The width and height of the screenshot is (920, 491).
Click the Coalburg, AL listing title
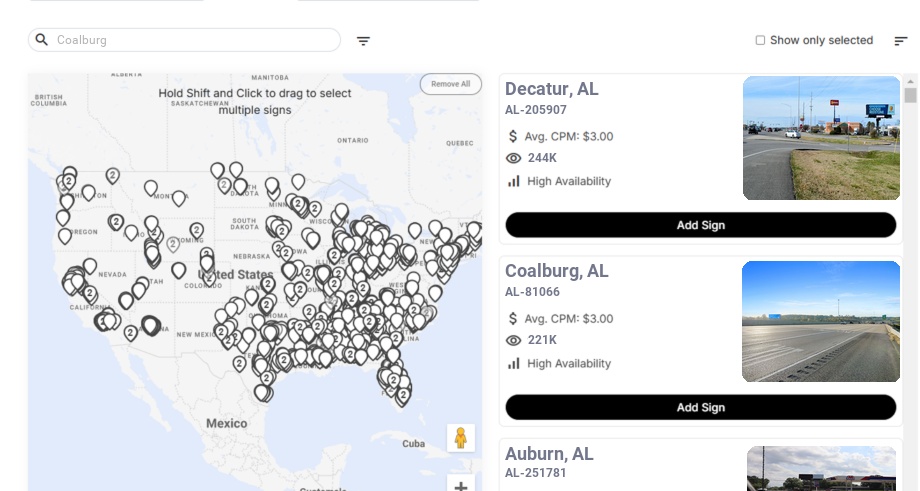point(556,271)
